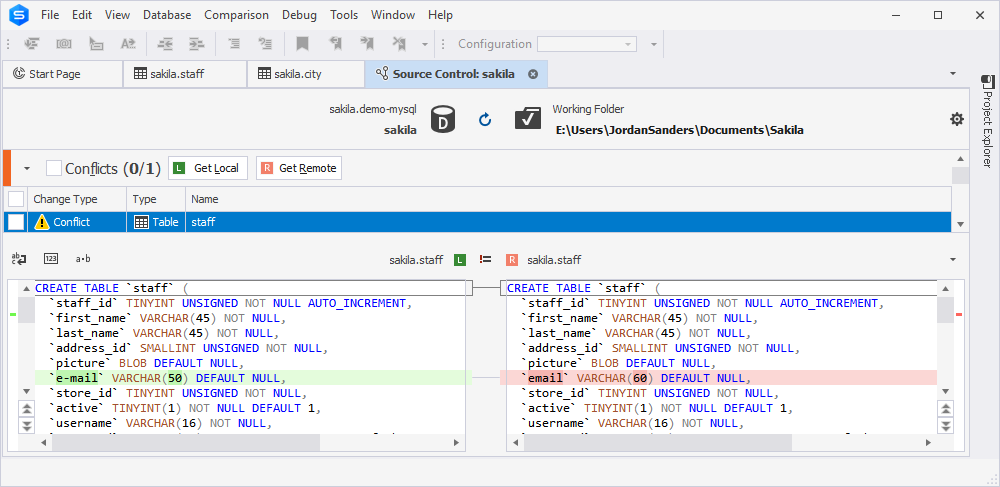Jump to previous difference in left pane
The height and width of the screenshot is (487, 1000).
tap(27, 409)
